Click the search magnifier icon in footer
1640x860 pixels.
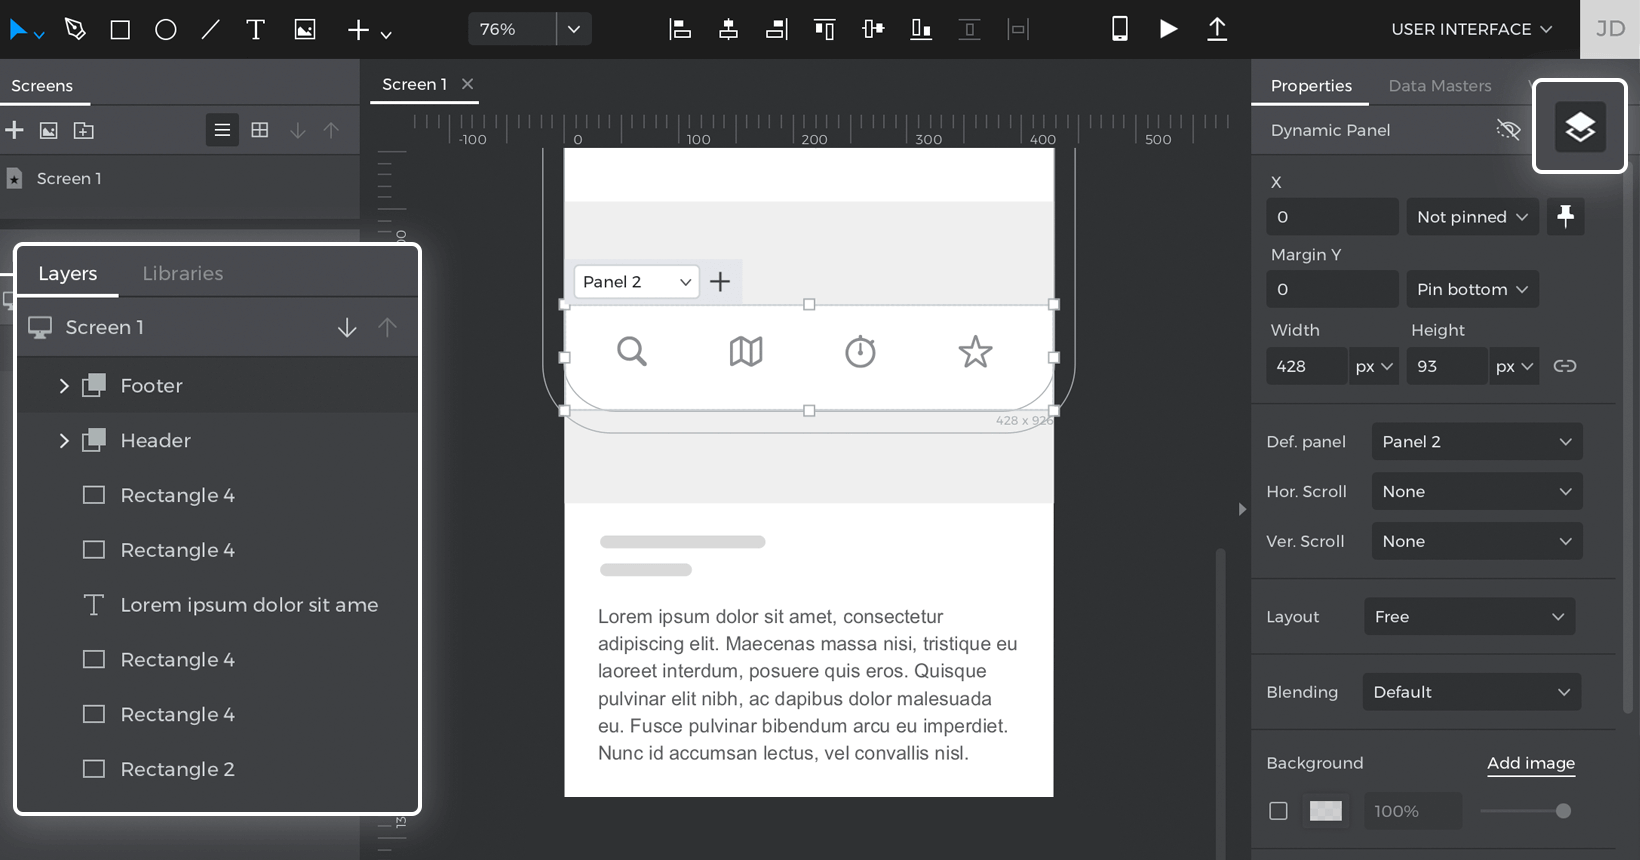[x=632, y=352]
